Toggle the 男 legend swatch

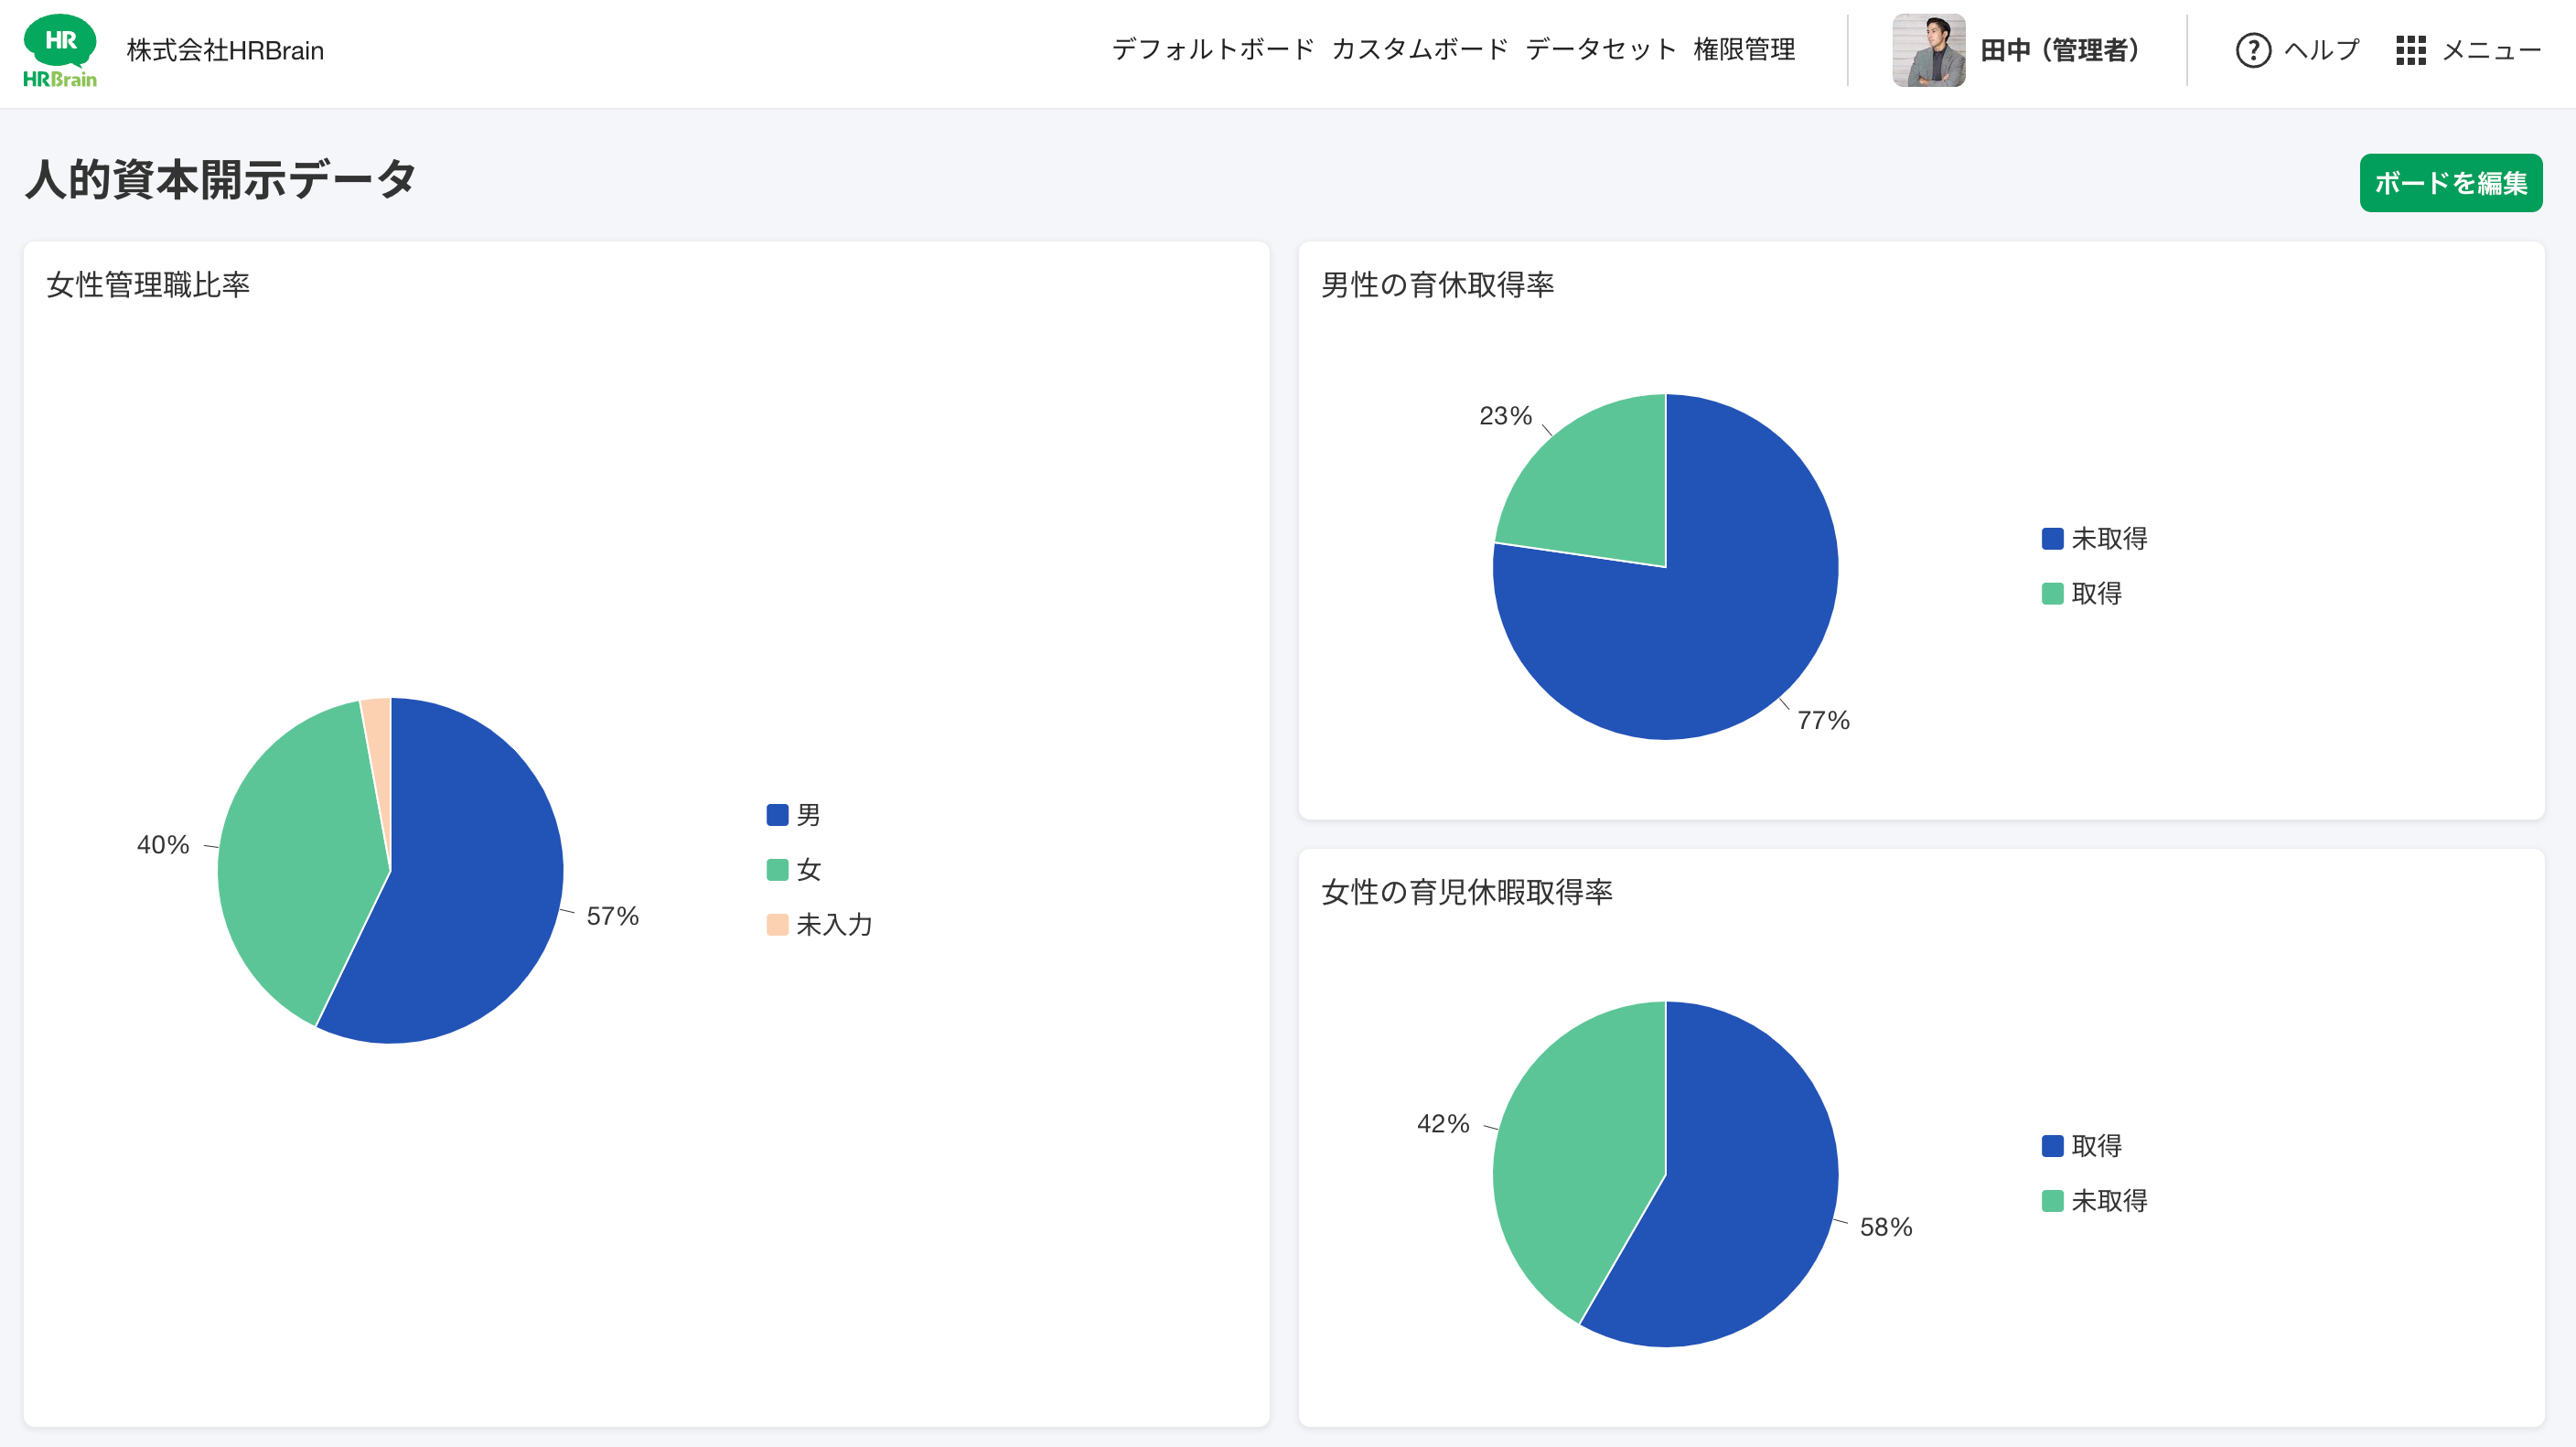pos(777,815)
